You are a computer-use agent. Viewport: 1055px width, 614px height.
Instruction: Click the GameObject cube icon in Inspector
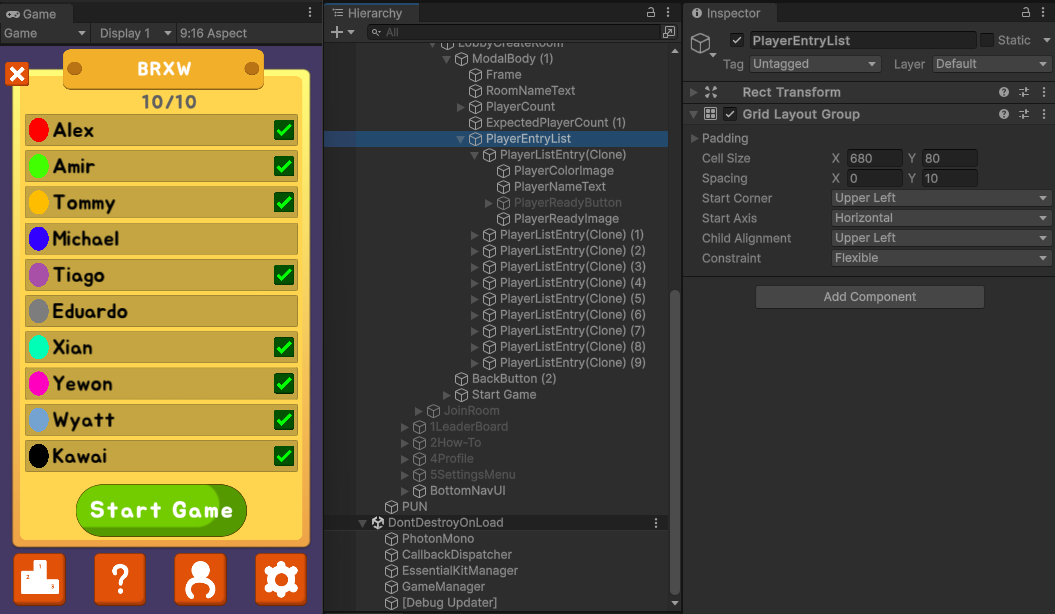[x=700, y=43]
